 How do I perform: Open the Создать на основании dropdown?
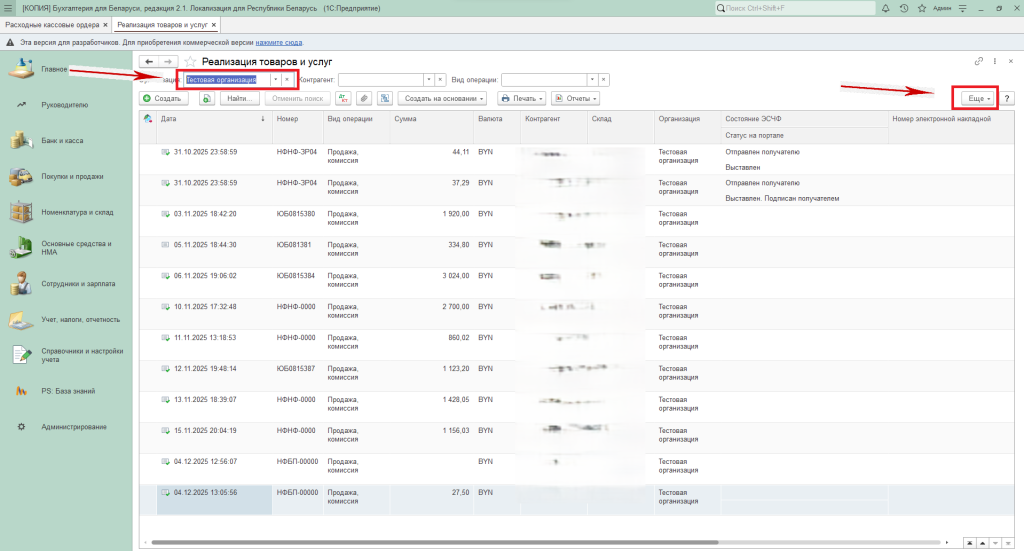coord(442,99)
